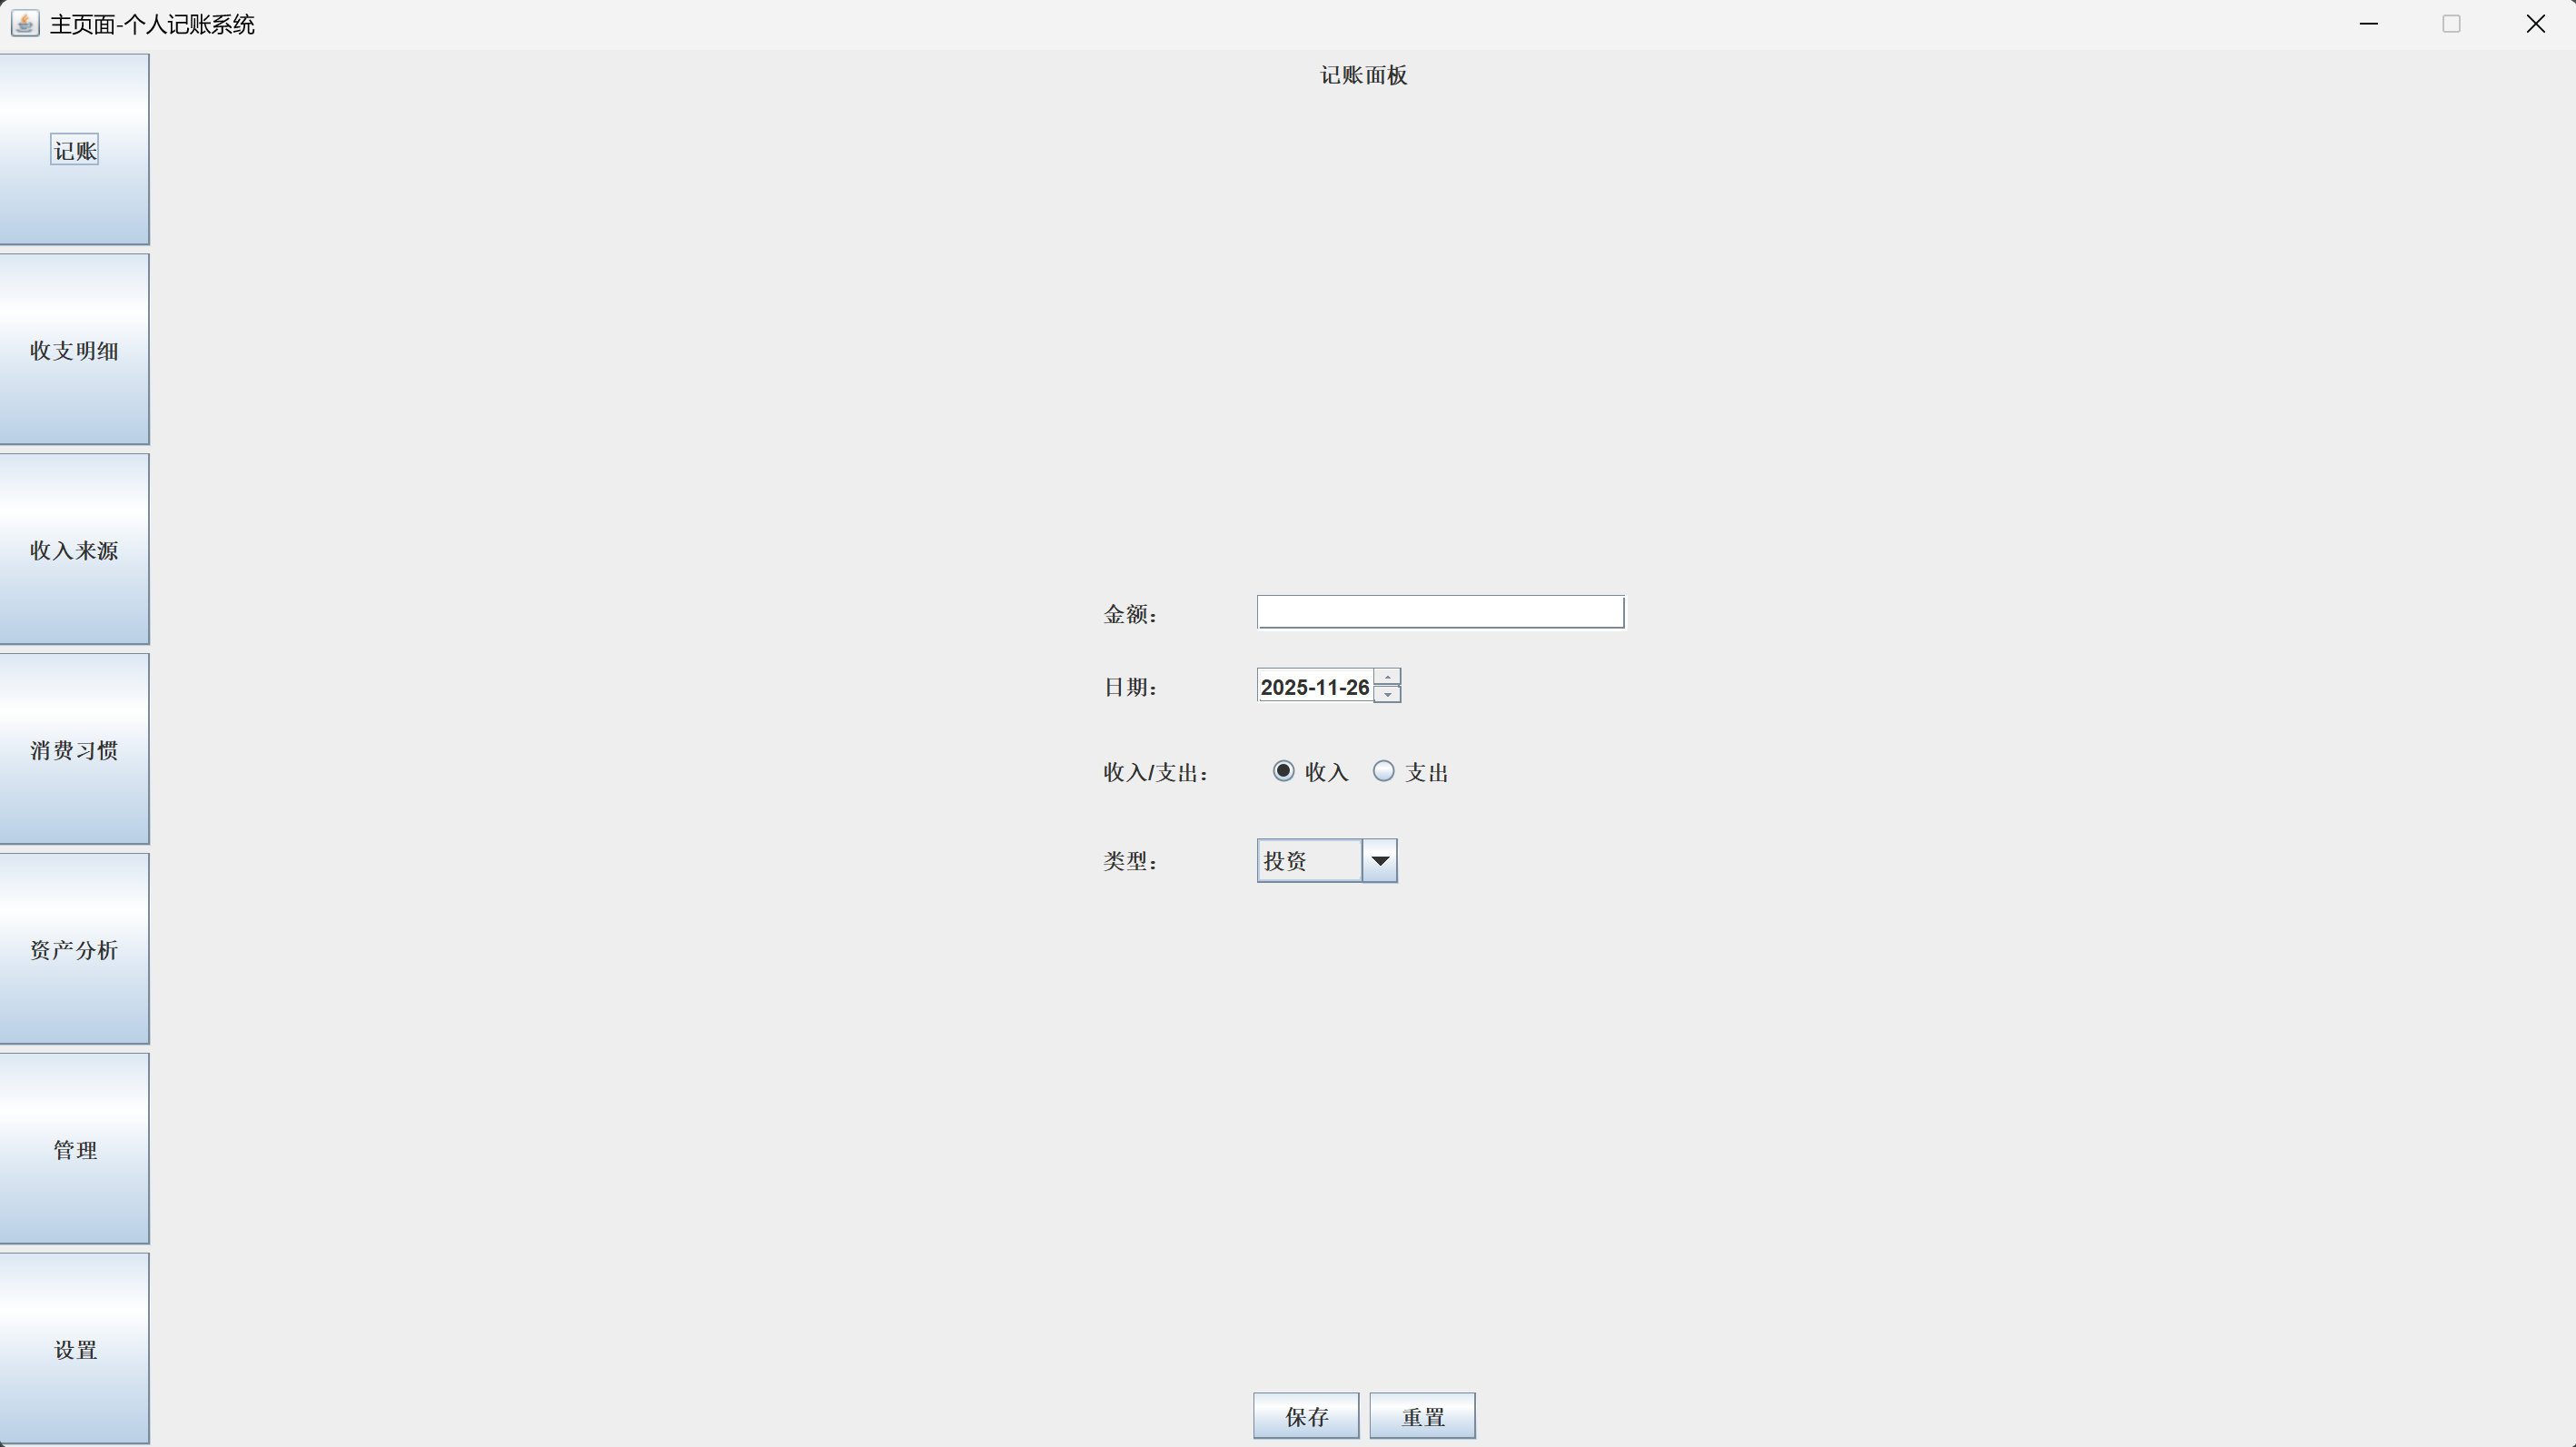The image size is (2576, 1447).
Task: Show the 资产分析 panel
Action: (74, 949)
